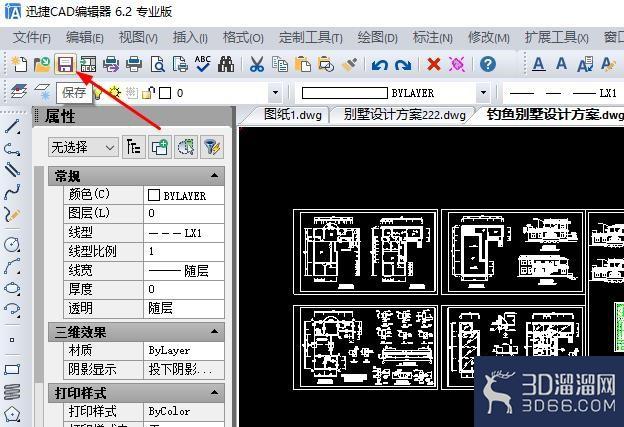Open the 格式(O) menu

tap(243, 38)
